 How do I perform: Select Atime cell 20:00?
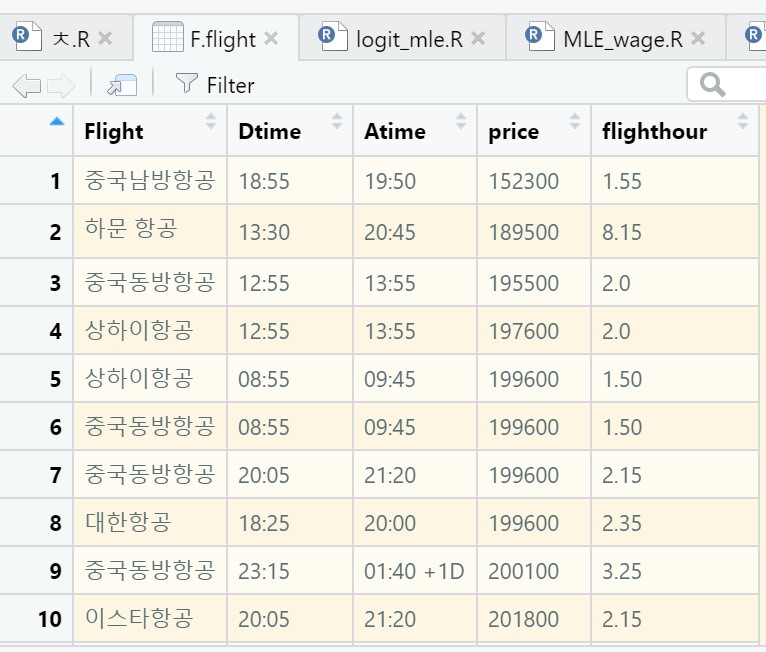415,523
